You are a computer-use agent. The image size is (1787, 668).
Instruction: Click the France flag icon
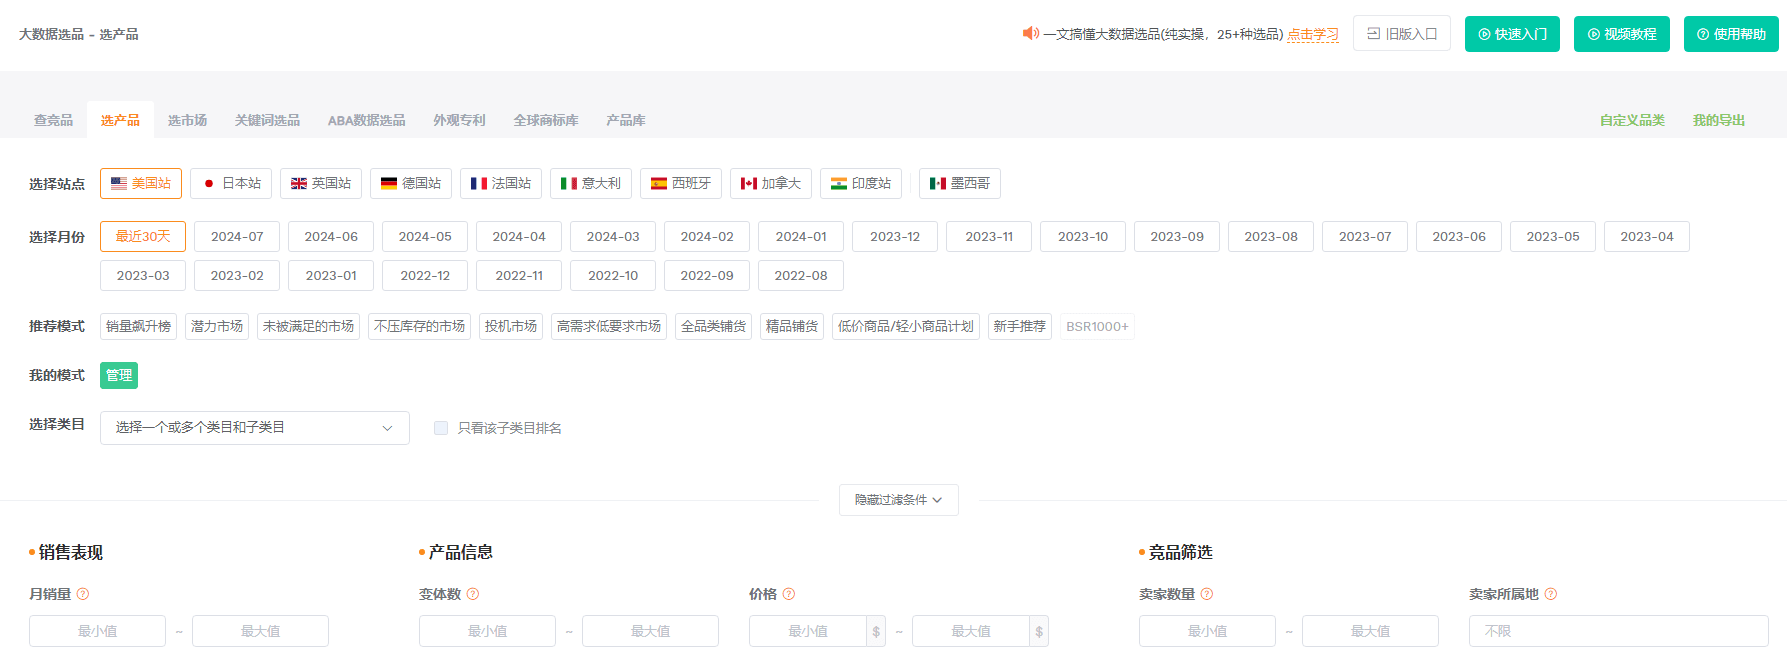(479, 183)
